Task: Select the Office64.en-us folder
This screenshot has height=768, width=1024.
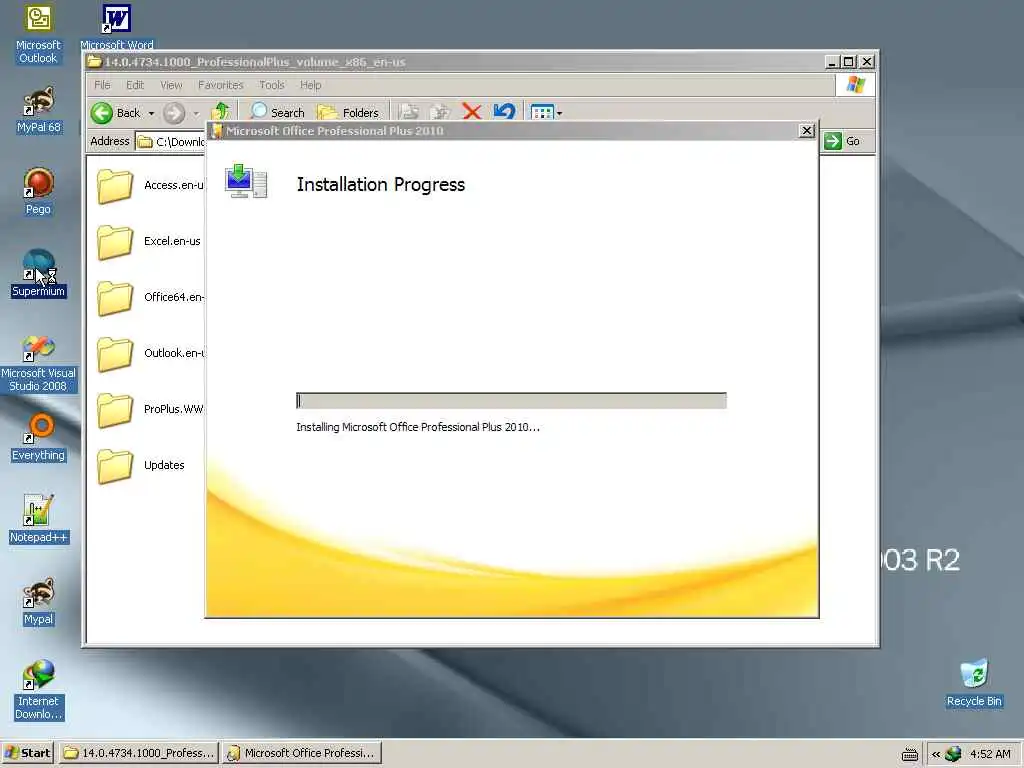Action: (150, 297)
